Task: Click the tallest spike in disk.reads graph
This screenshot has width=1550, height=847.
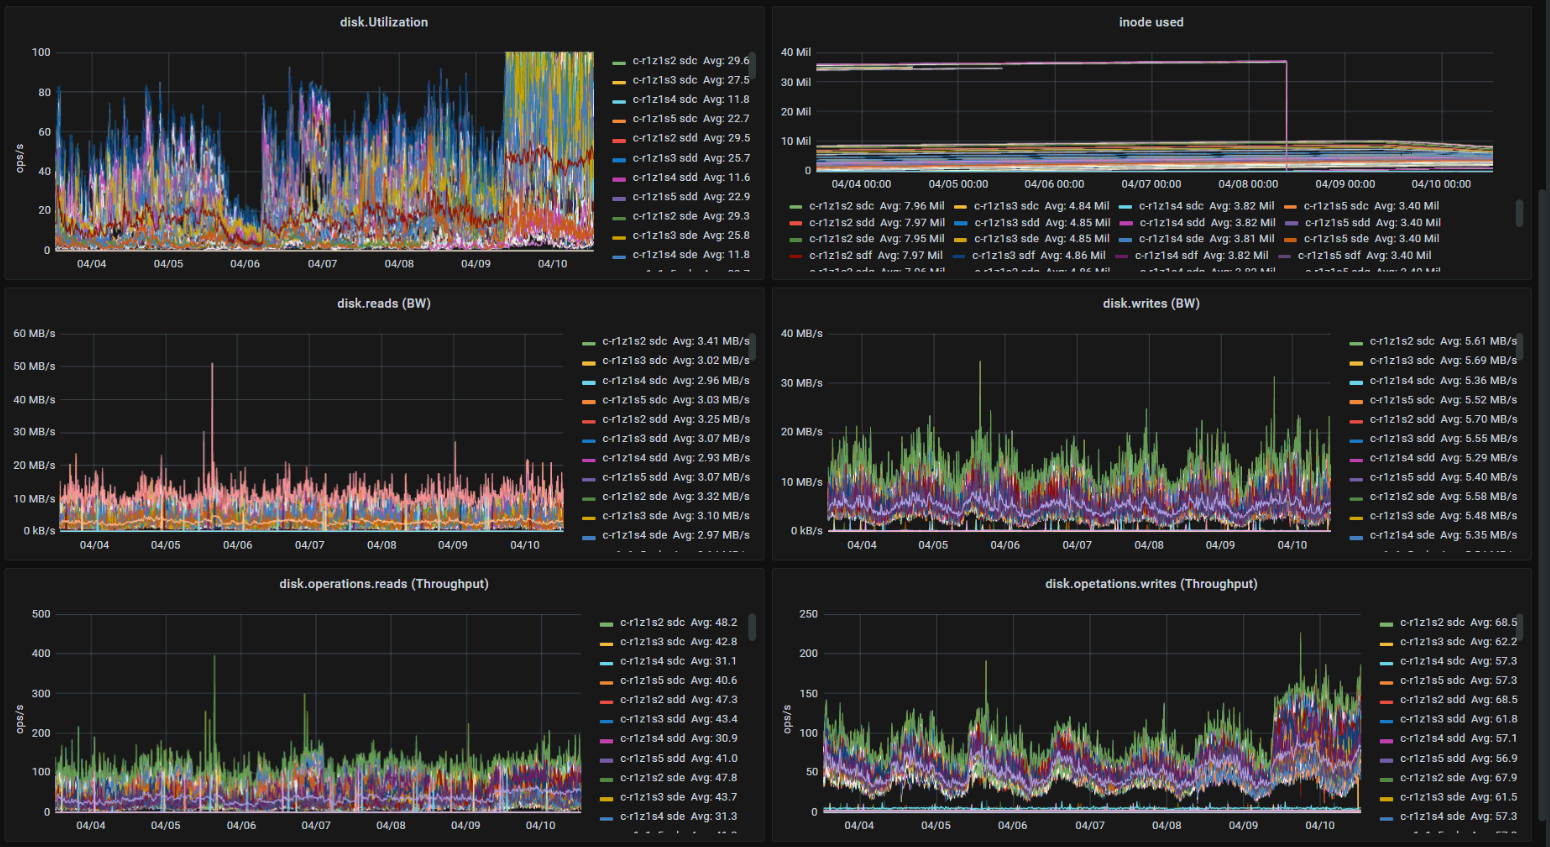Action: coord(212,366)
